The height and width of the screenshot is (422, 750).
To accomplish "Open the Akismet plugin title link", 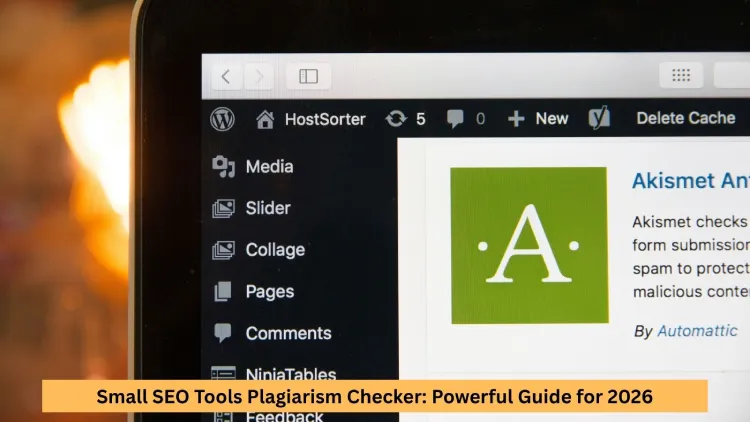I will click(x=691, y=180).
